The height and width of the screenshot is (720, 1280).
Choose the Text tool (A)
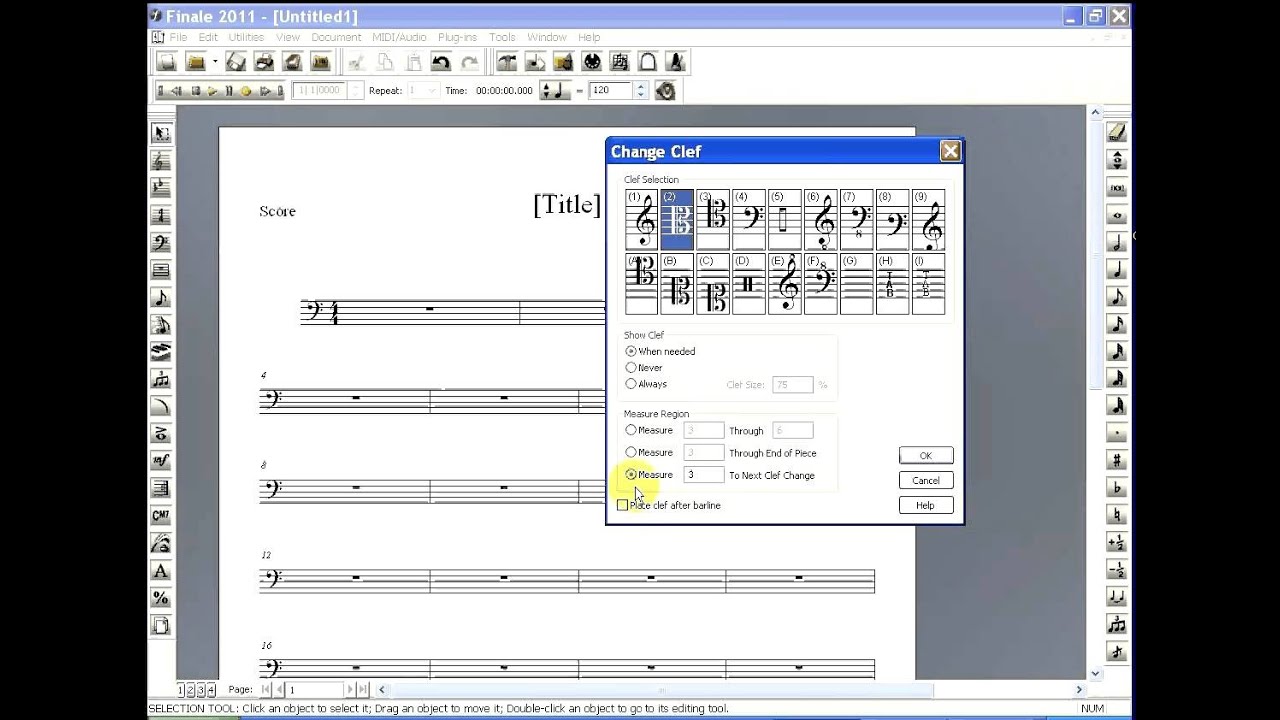pyautogui.click(x=160, y=571)
